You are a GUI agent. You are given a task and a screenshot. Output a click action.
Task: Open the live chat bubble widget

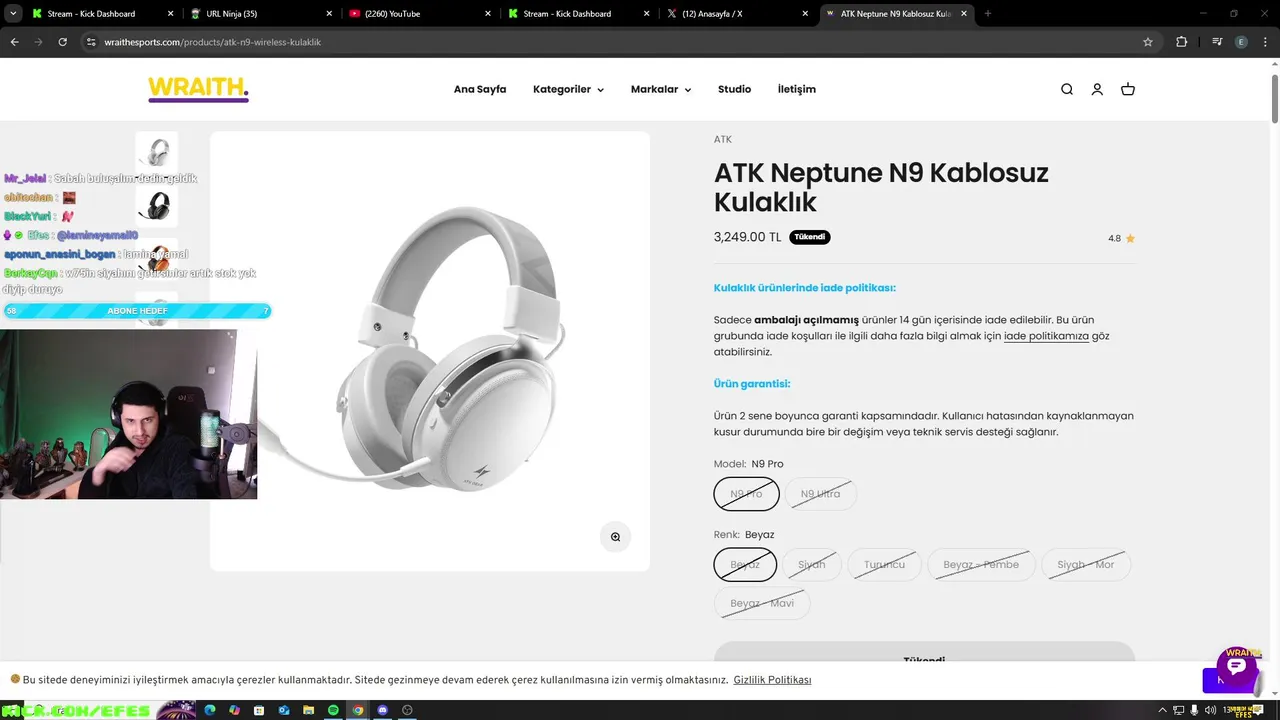pyautogui.click(x=1237, y=667)
